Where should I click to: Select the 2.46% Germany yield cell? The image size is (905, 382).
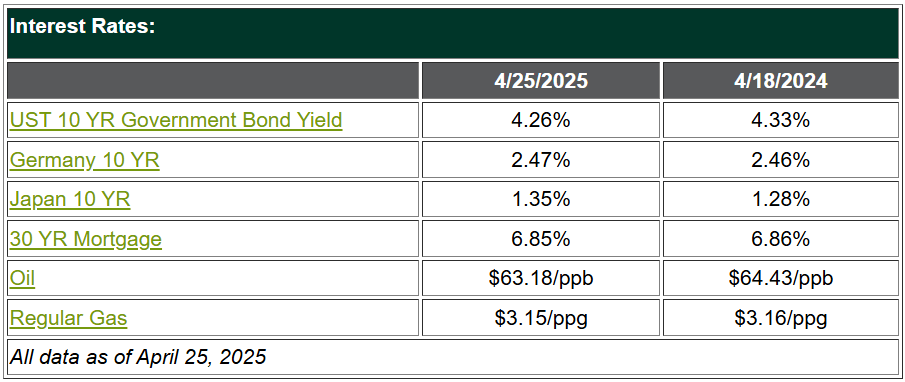780,160
